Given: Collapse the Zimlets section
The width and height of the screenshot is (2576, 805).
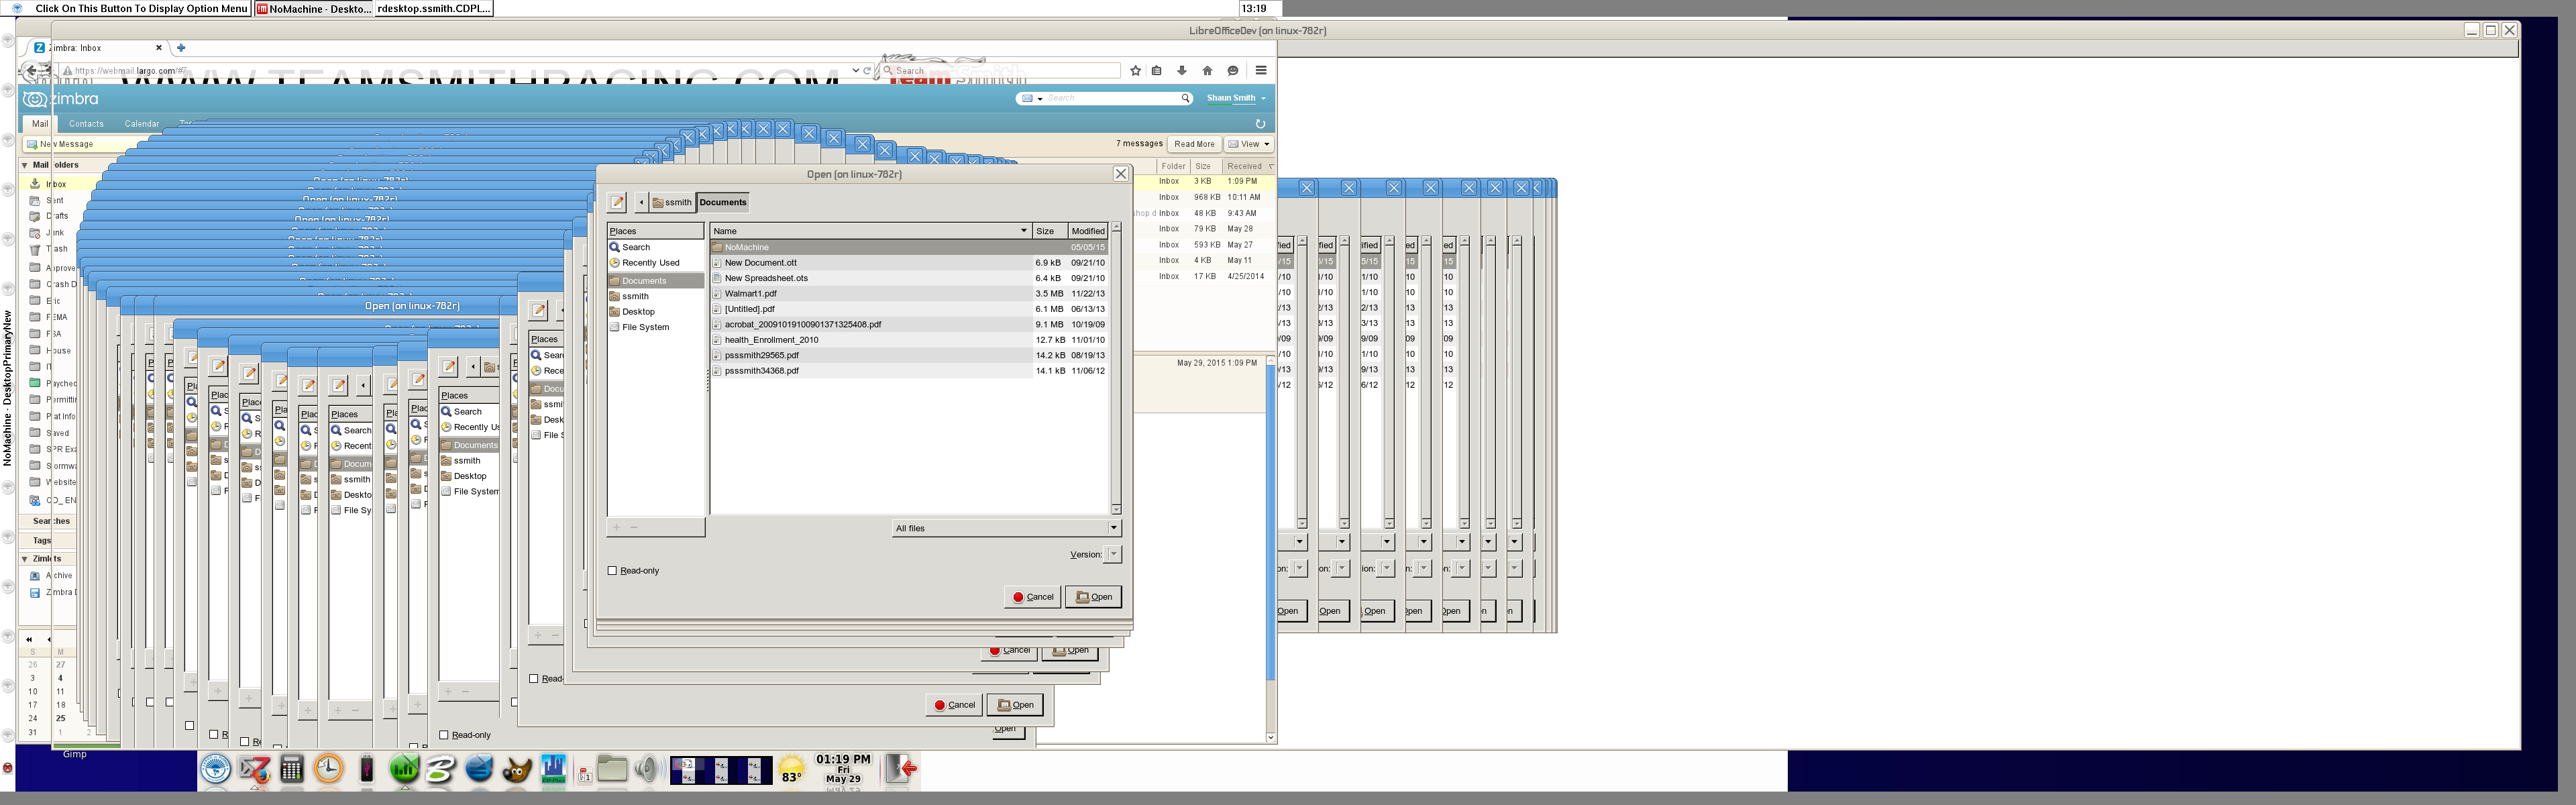Looking at the screenshot, I should pos(25,559).
